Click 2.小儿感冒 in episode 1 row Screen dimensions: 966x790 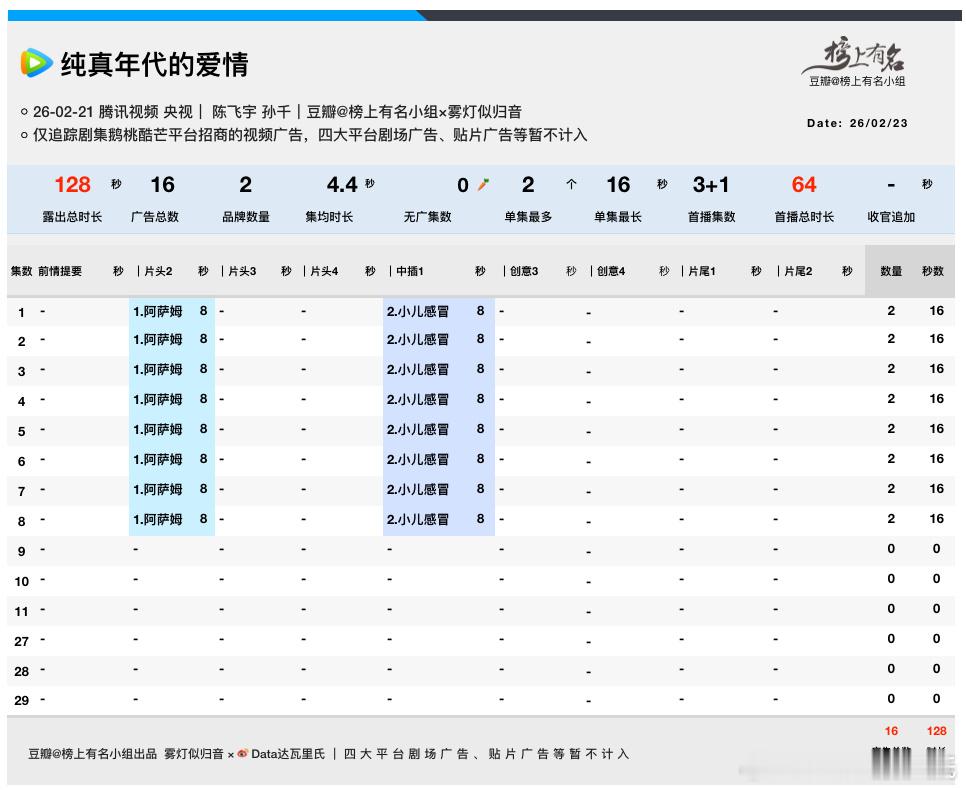point(418,311)
